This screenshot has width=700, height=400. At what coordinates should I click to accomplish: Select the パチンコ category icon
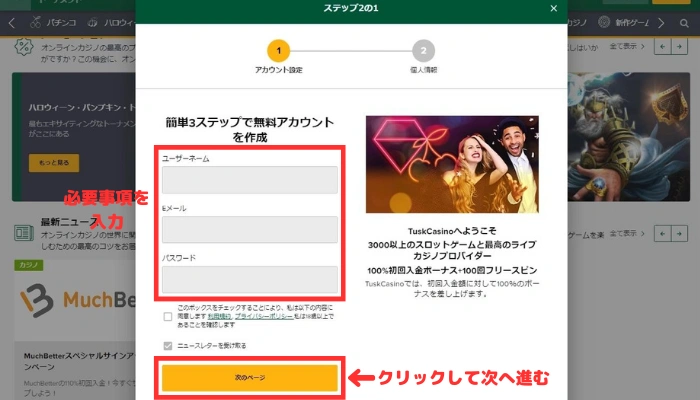[x=36, y=22]
